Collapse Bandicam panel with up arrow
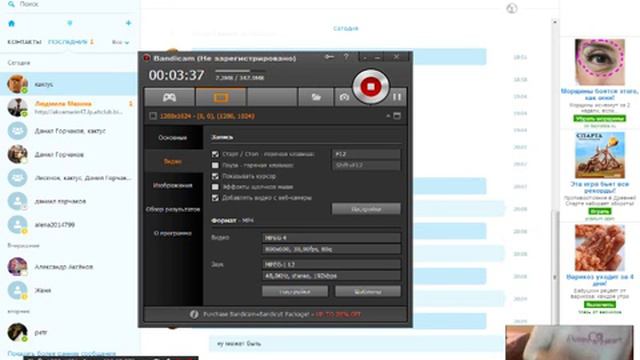The height and width of the screenshot is (360, 640). [x=388, y=116]
